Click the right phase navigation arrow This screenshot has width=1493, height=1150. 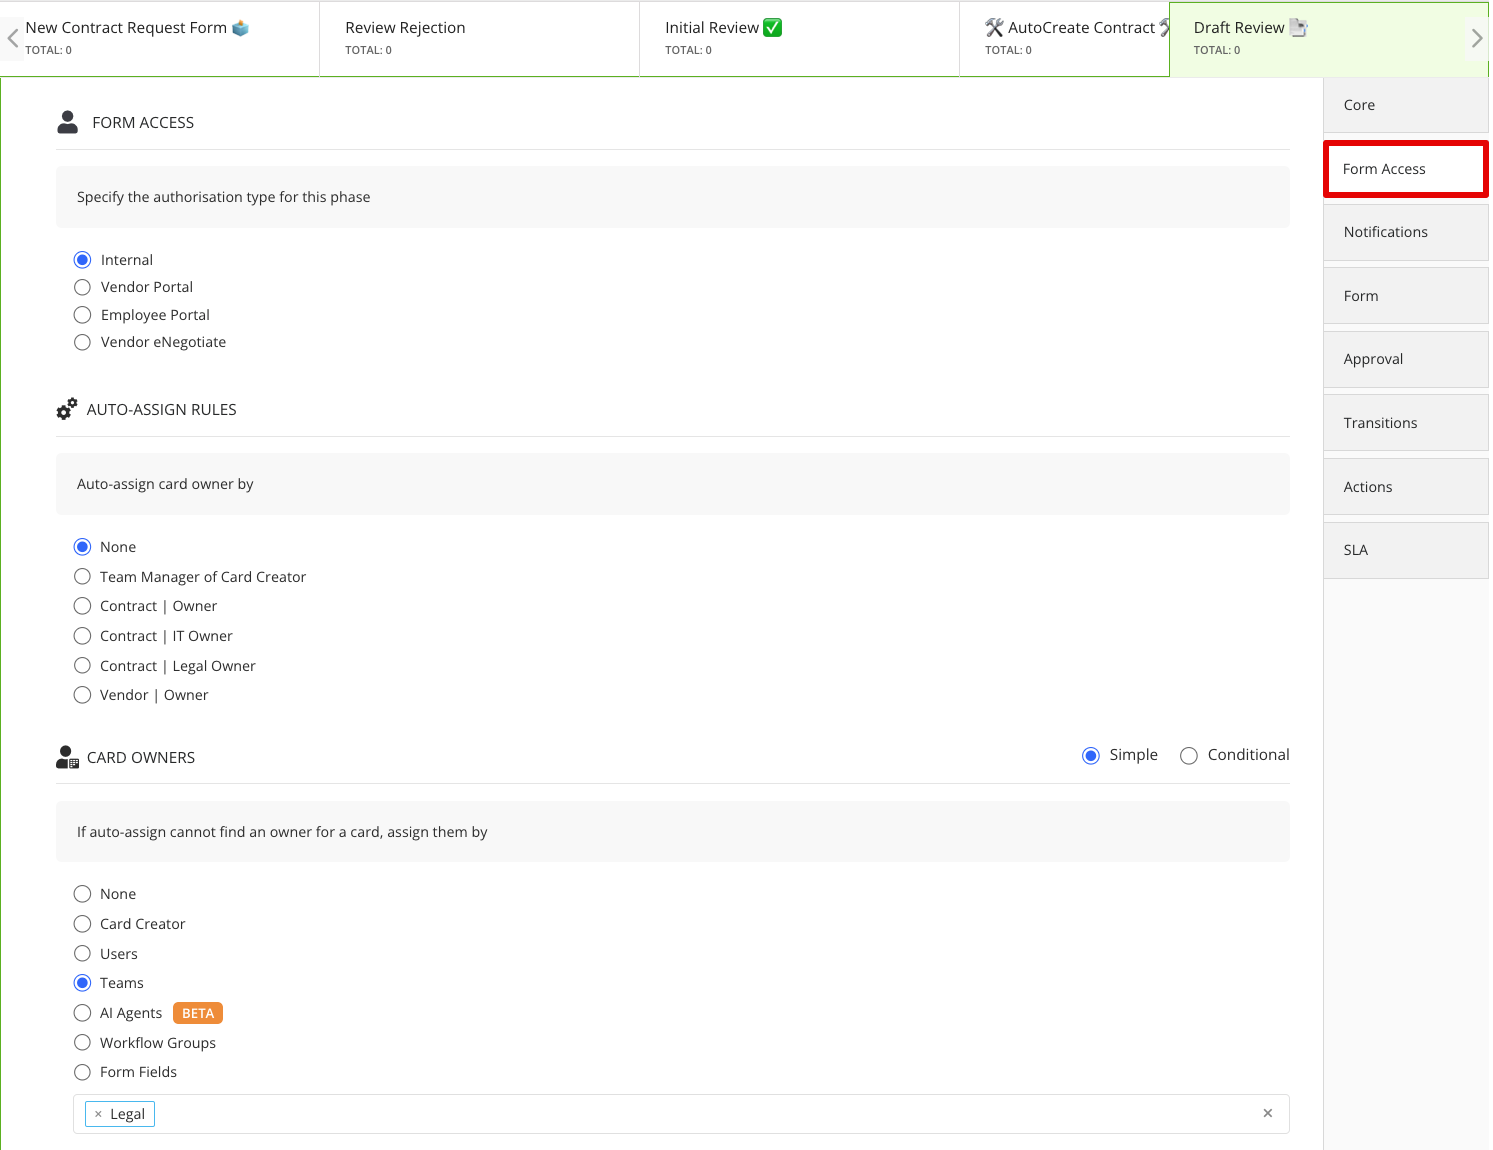point(1477,39)
